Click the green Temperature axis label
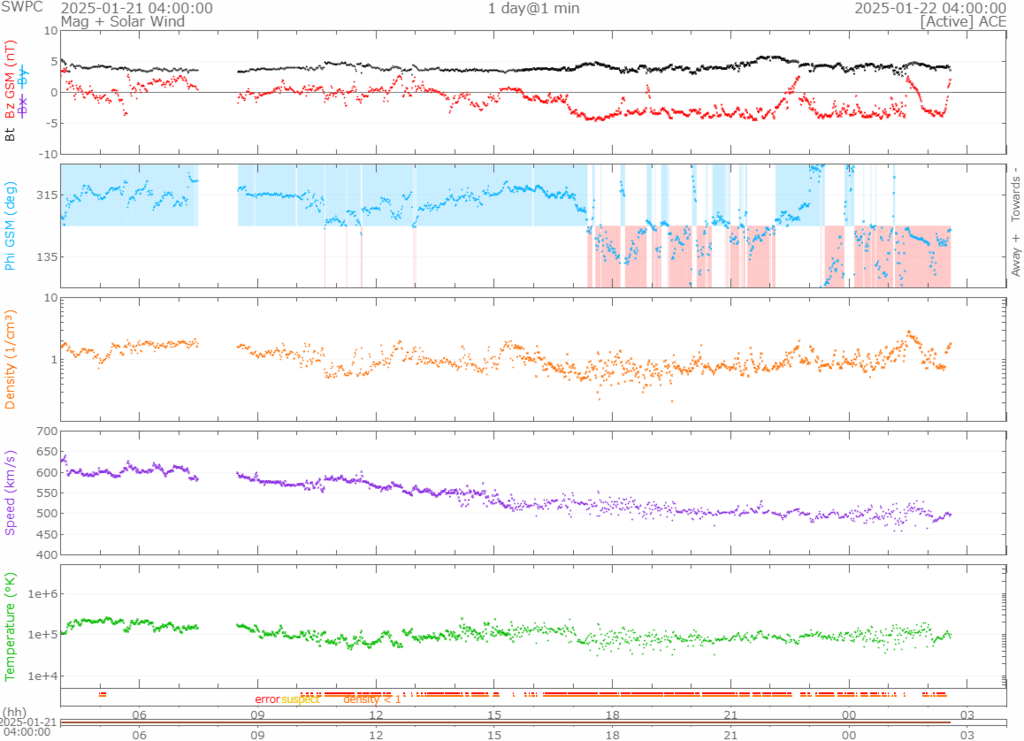Image resolution: width=1024 pixels, height=741 pixels. tap(11, 624)
